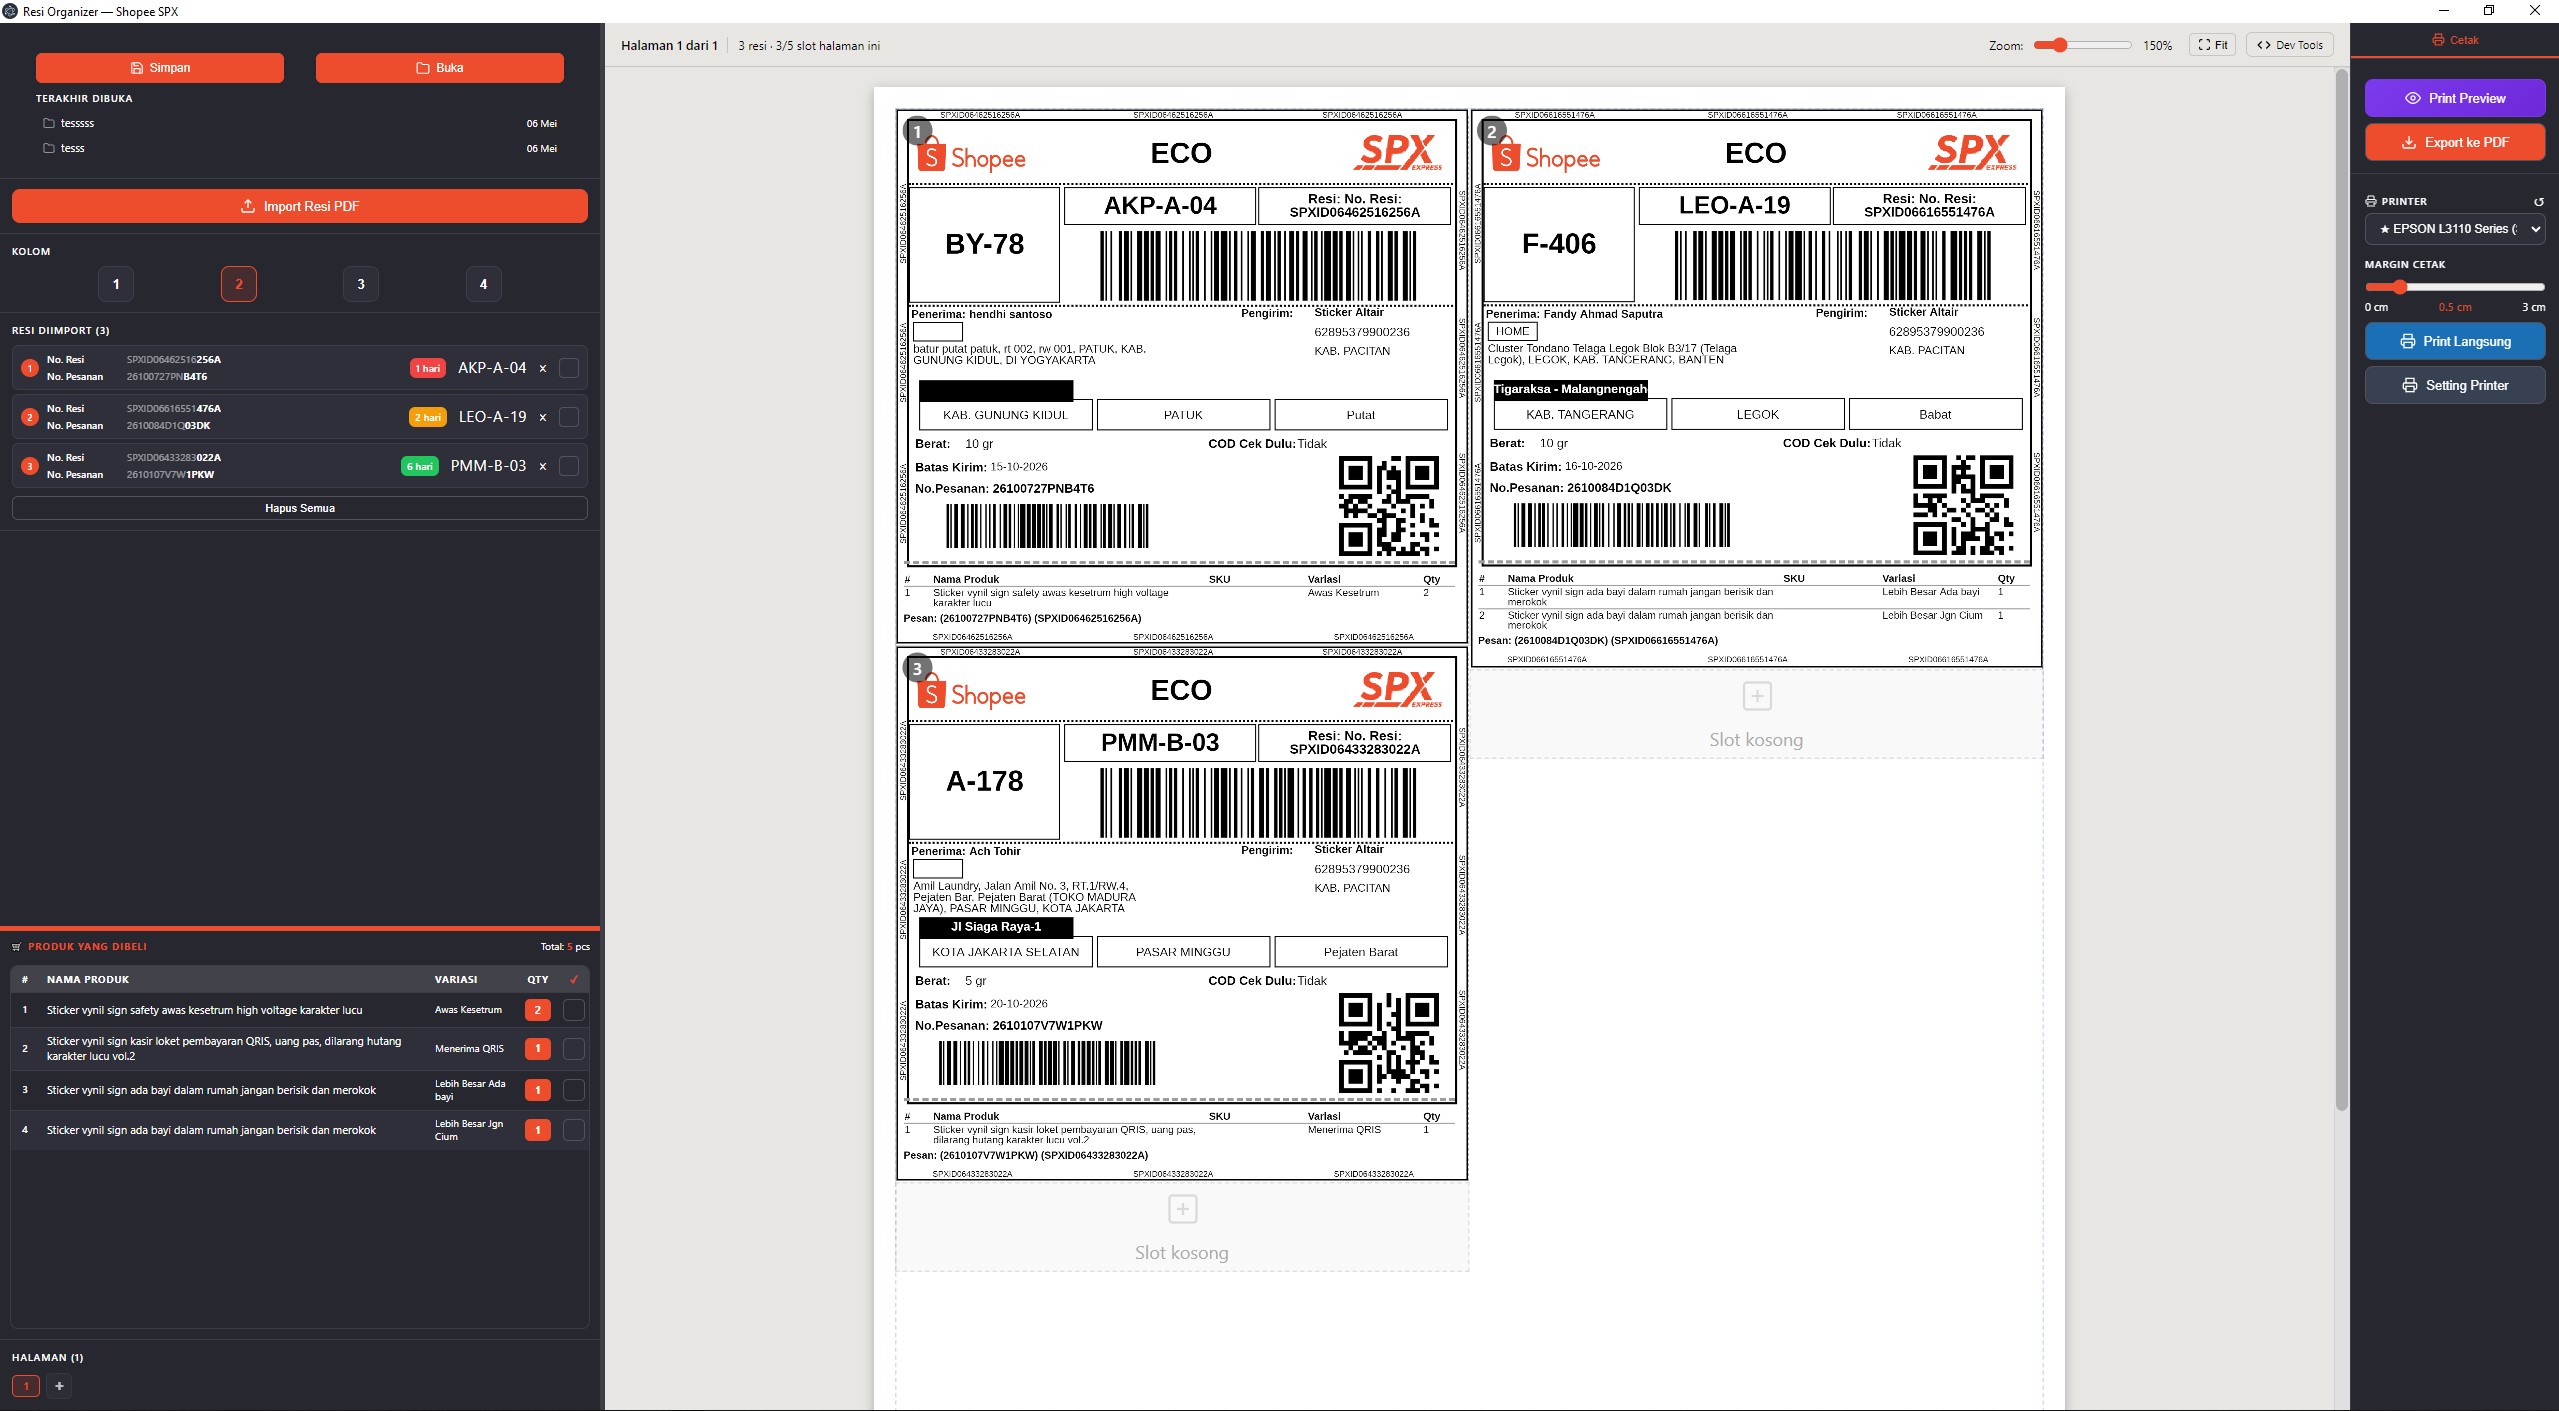2559x1411 pixels.
Task: Open recent folder tesss
Action: (x=300, y=148)
